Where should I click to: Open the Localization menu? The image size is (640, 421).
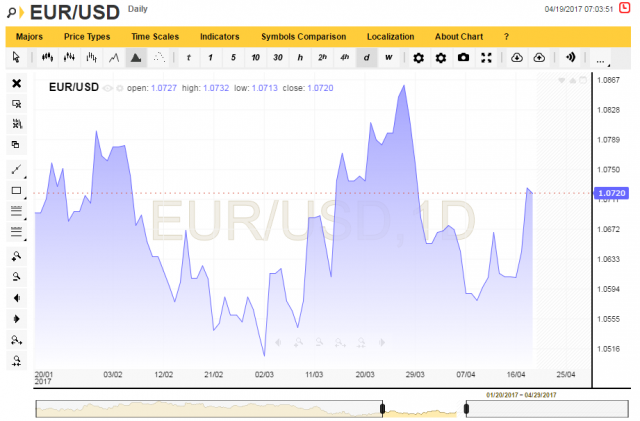pos(391,37)
